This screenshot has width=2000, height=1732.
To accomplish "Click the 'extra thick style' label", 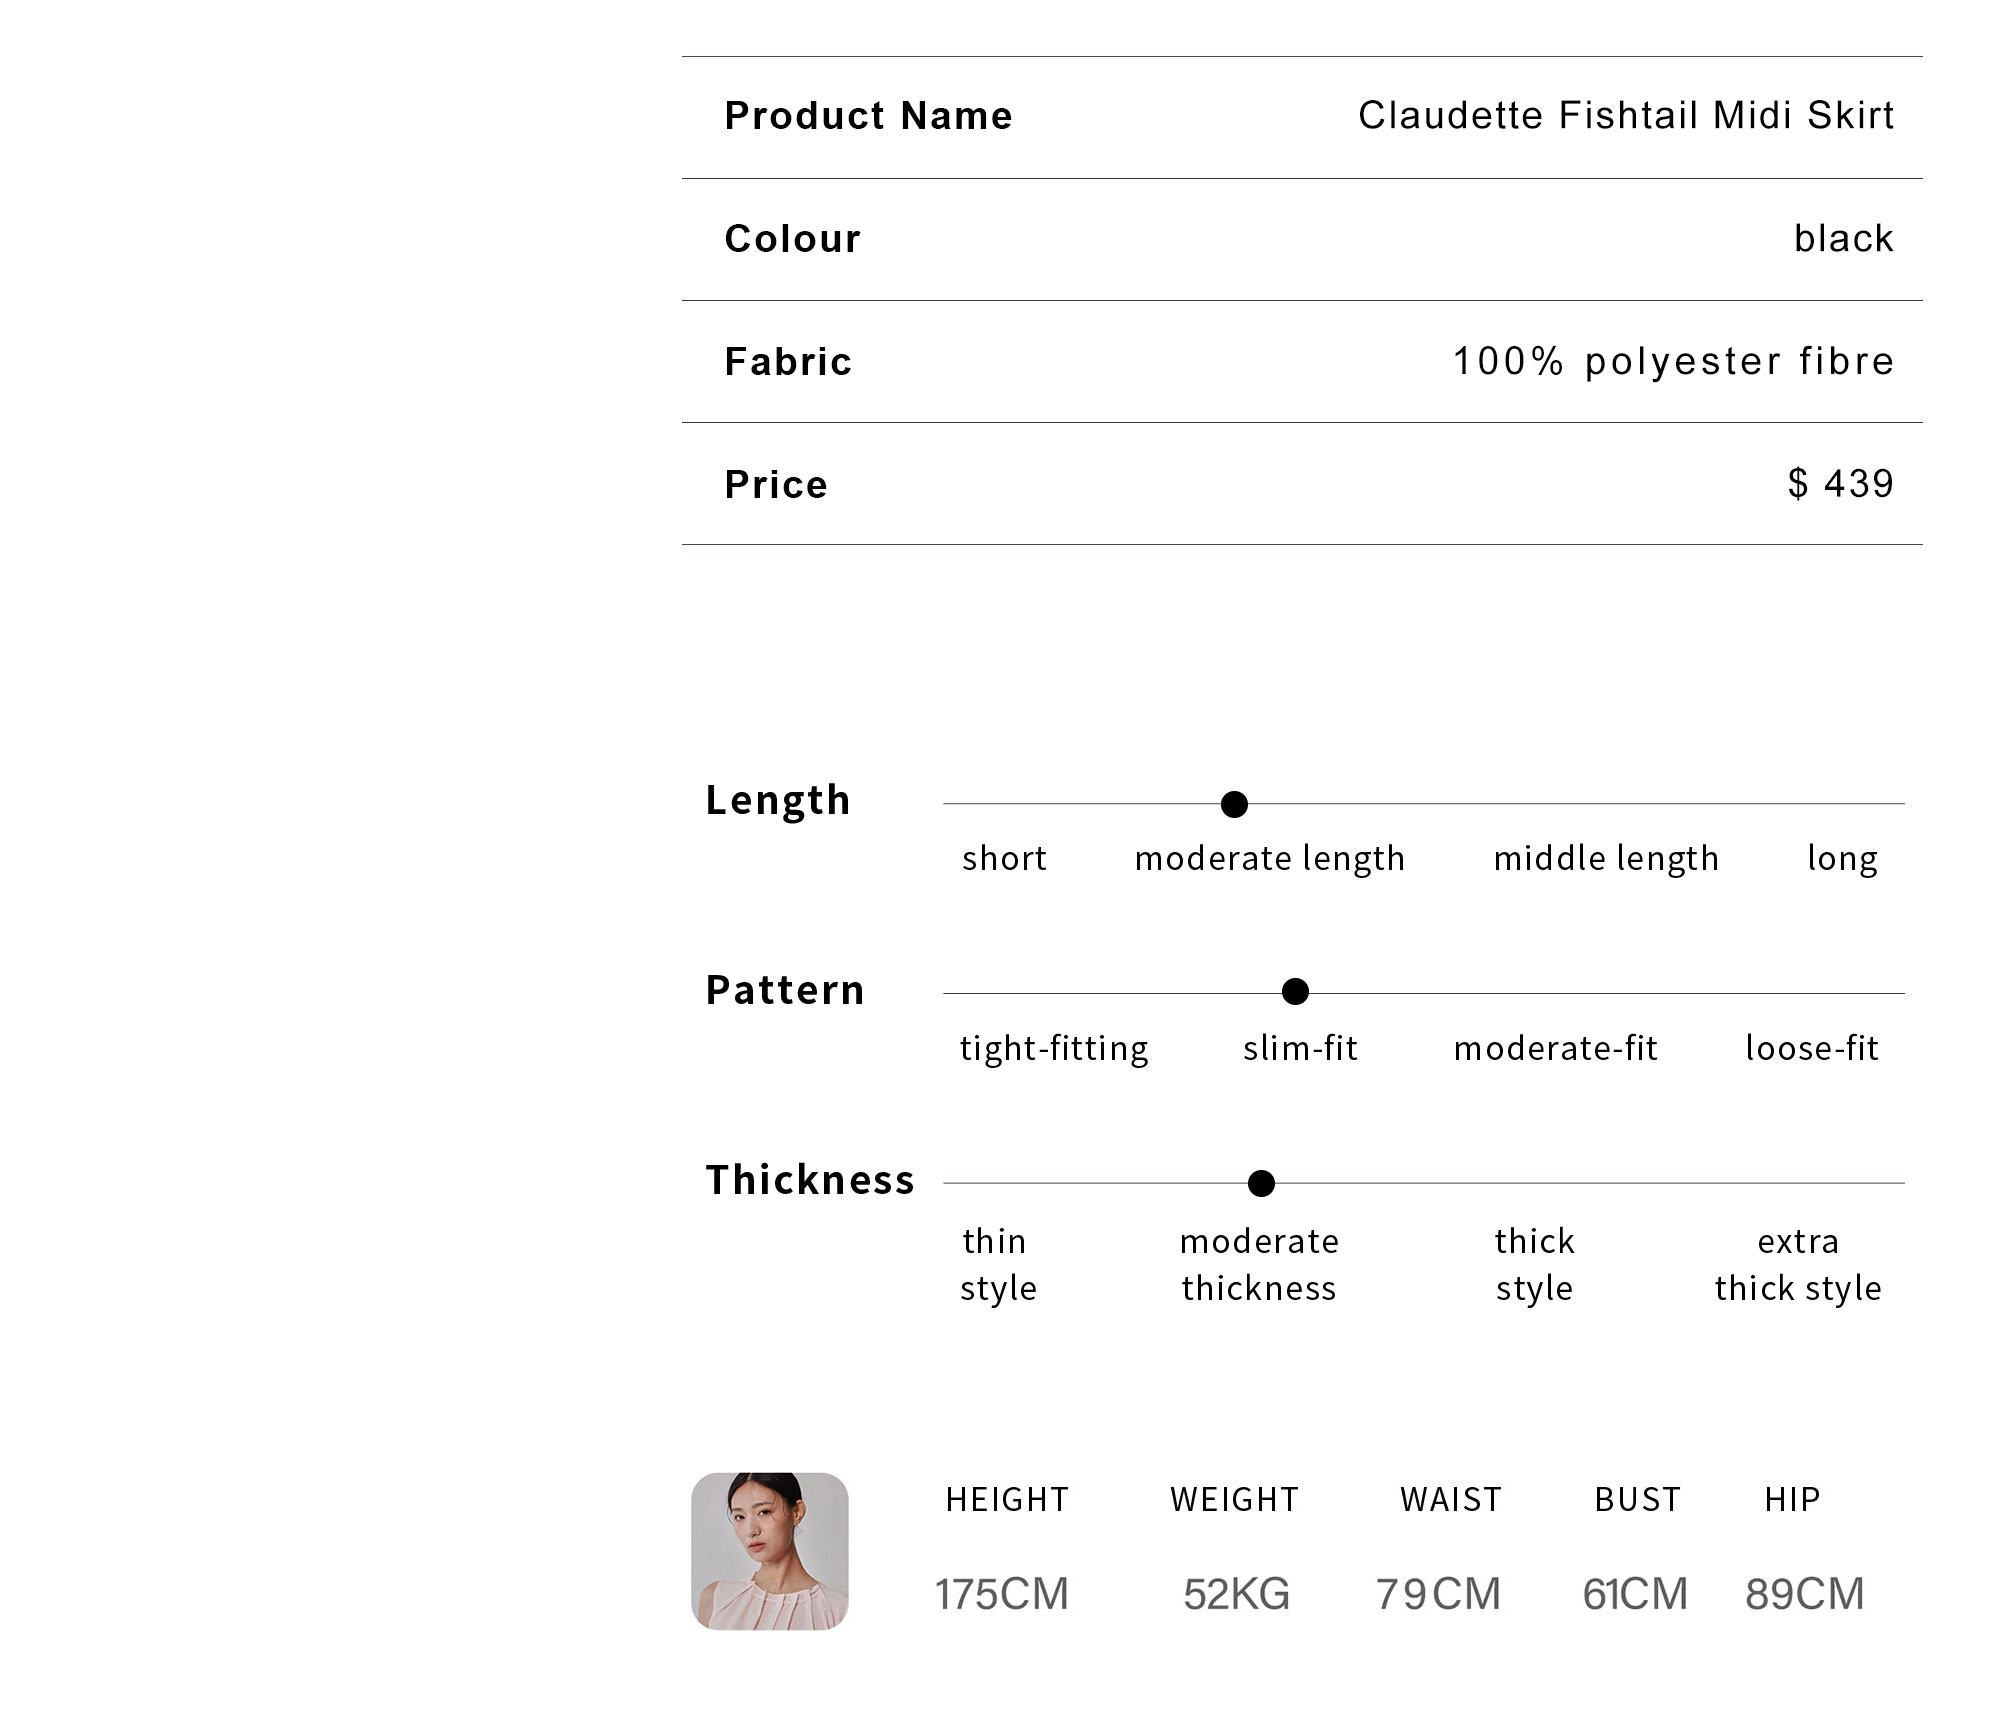I will [1798, 1265].
